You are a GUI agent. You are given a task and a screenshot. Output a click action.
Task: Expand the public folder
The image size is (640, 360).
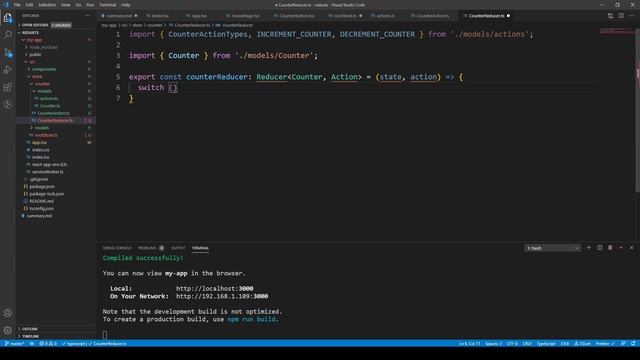tap(35, 55)
